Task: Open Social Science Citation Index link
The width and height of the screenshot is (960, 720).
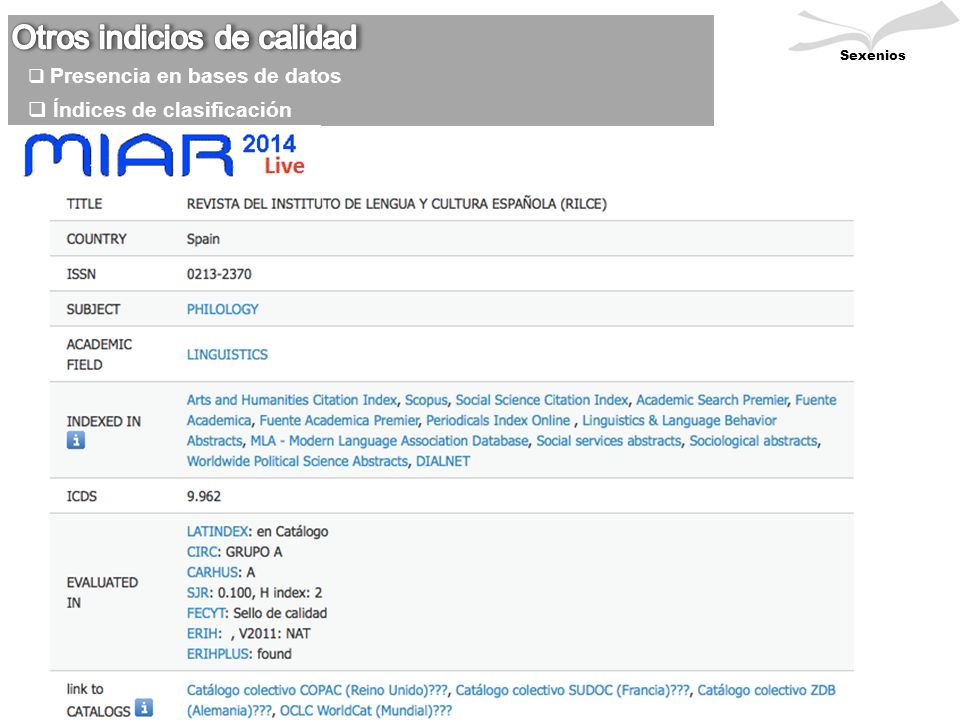Action: (x=542, y=400)
